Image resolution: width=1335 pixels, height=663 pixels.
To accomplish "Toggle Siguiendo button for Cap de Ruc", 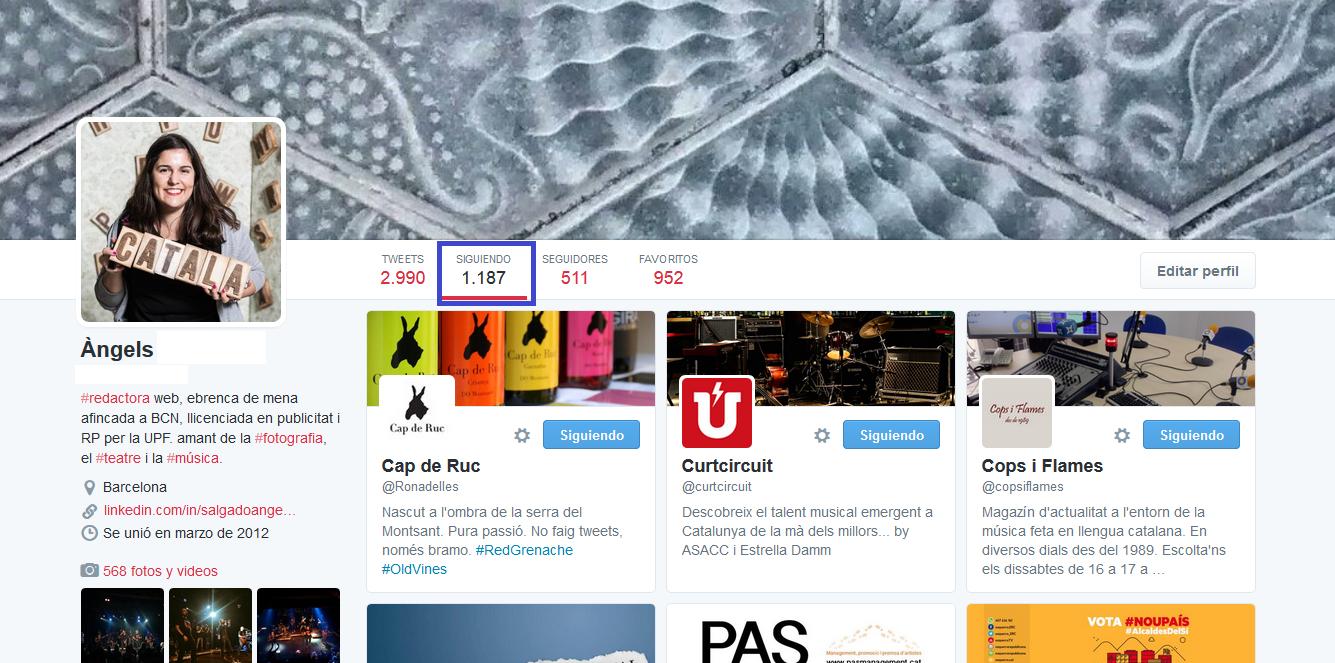I will pos(591,435).
